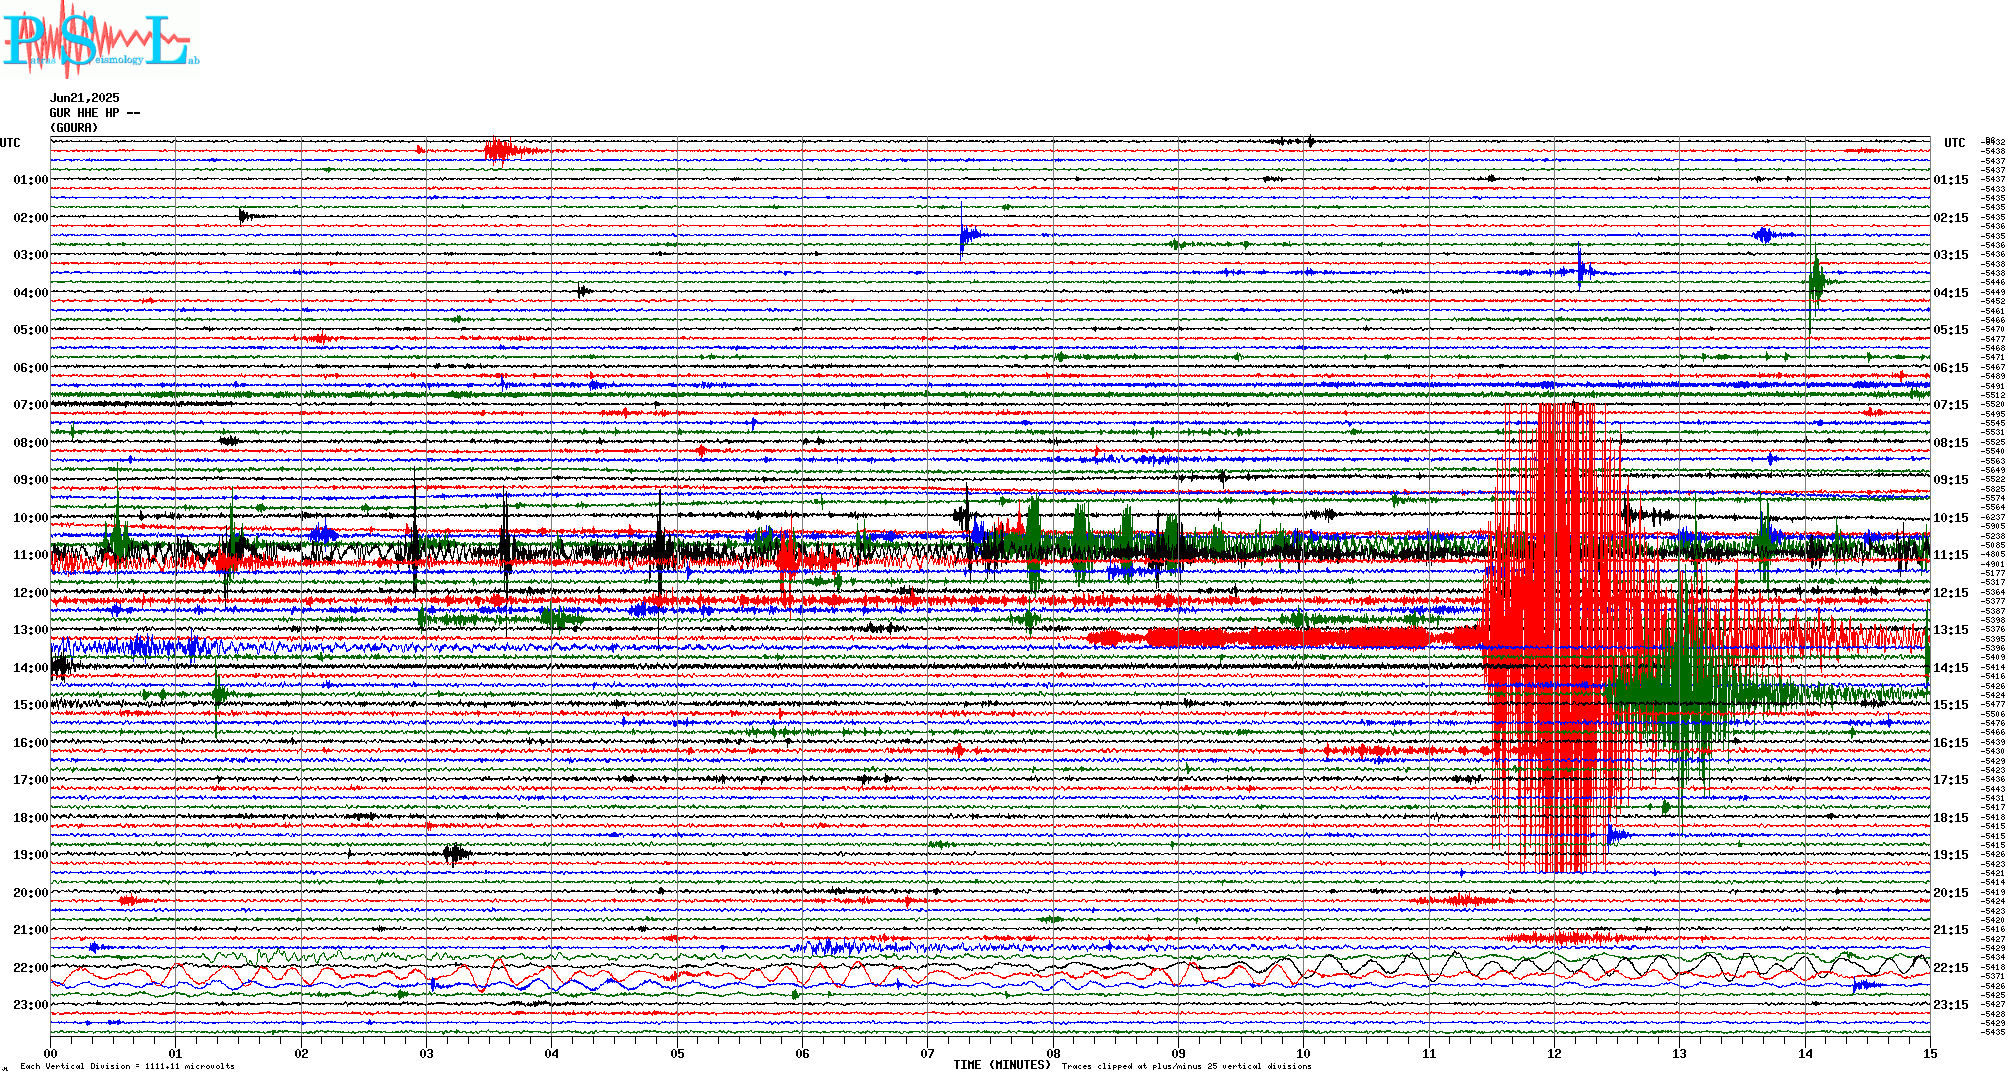Select the 03:00 hour label

pos(31,255)
